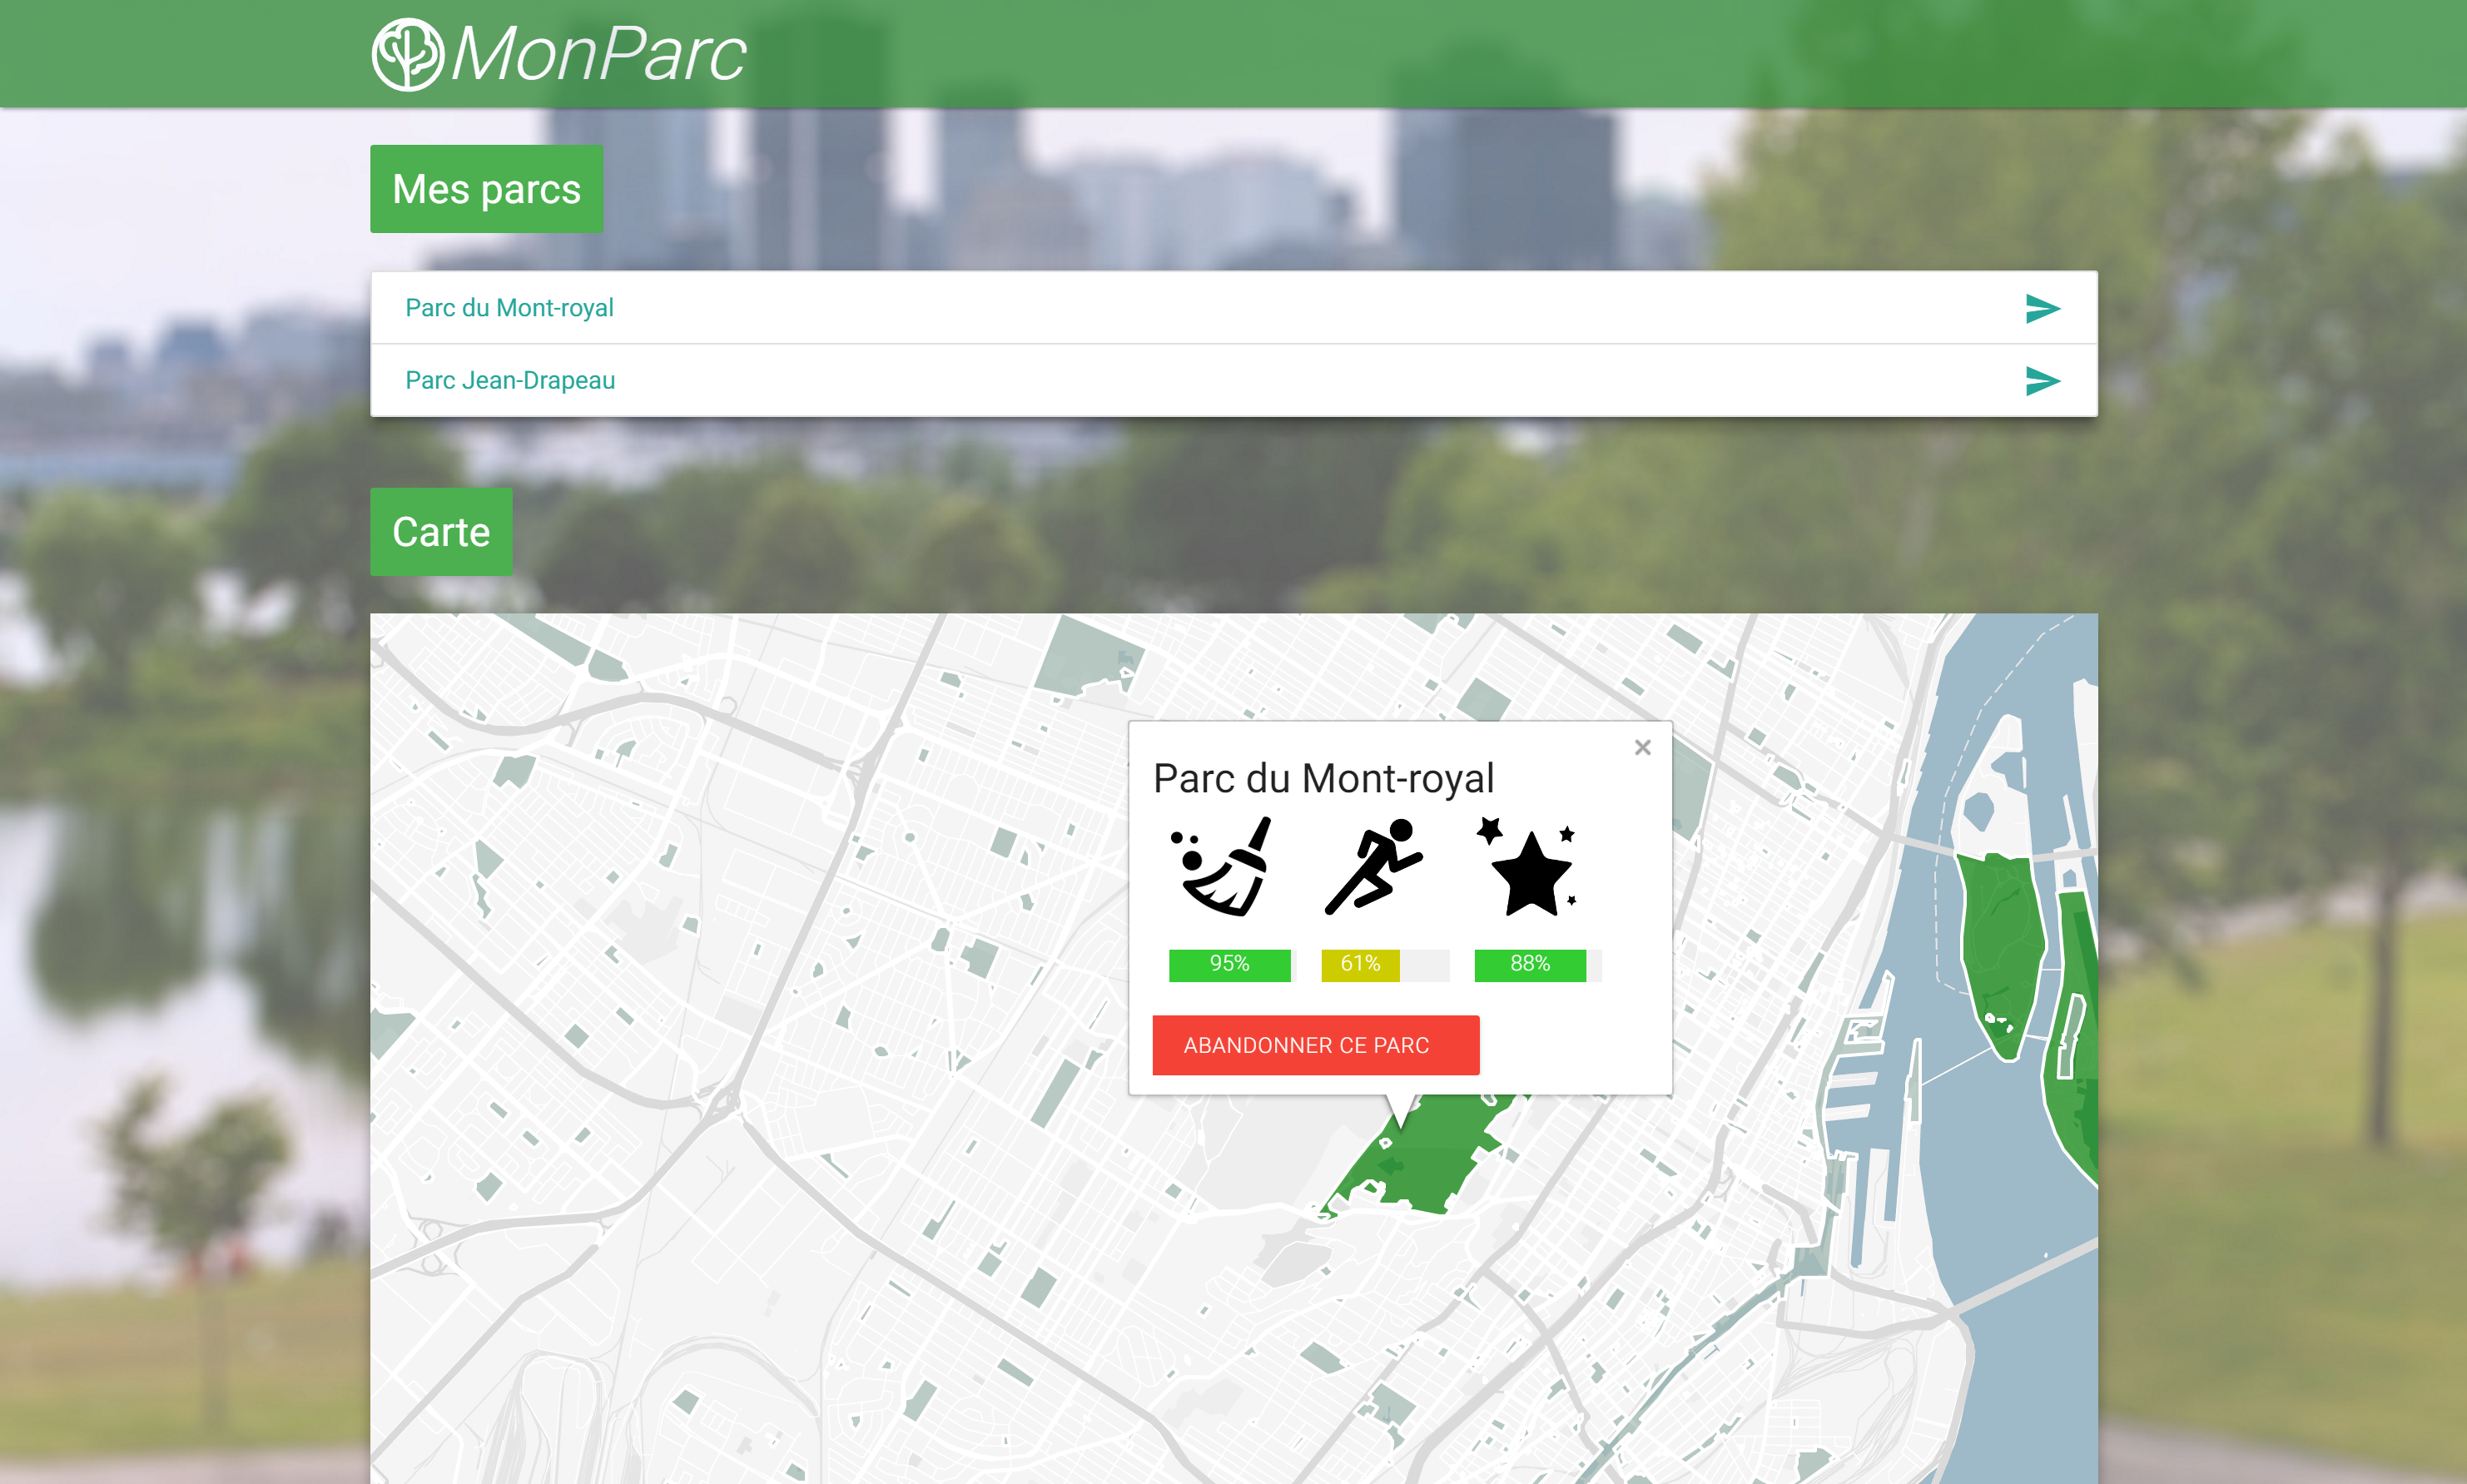
Task: Click the Carte section heading
Action: pyautogui.click(x=441, y=532)
